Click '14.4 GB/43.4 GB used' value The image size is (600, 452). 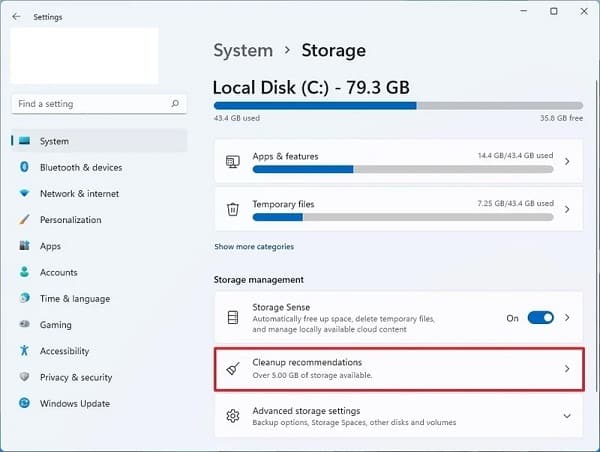(515, 155)
